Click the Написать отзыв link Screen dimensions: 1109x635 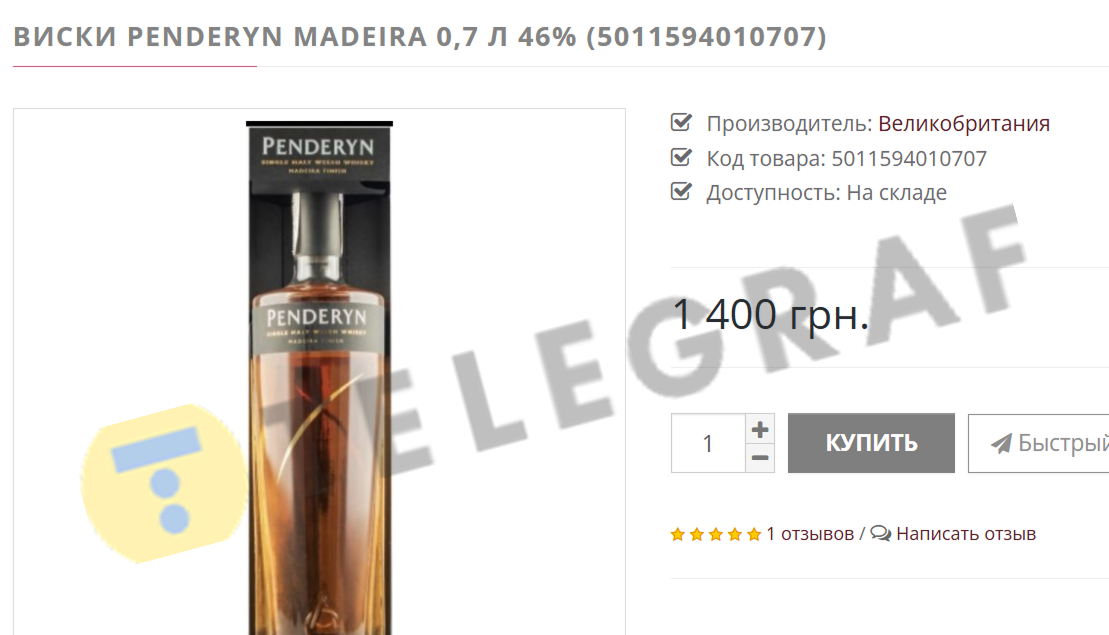[x=965, y=534]
